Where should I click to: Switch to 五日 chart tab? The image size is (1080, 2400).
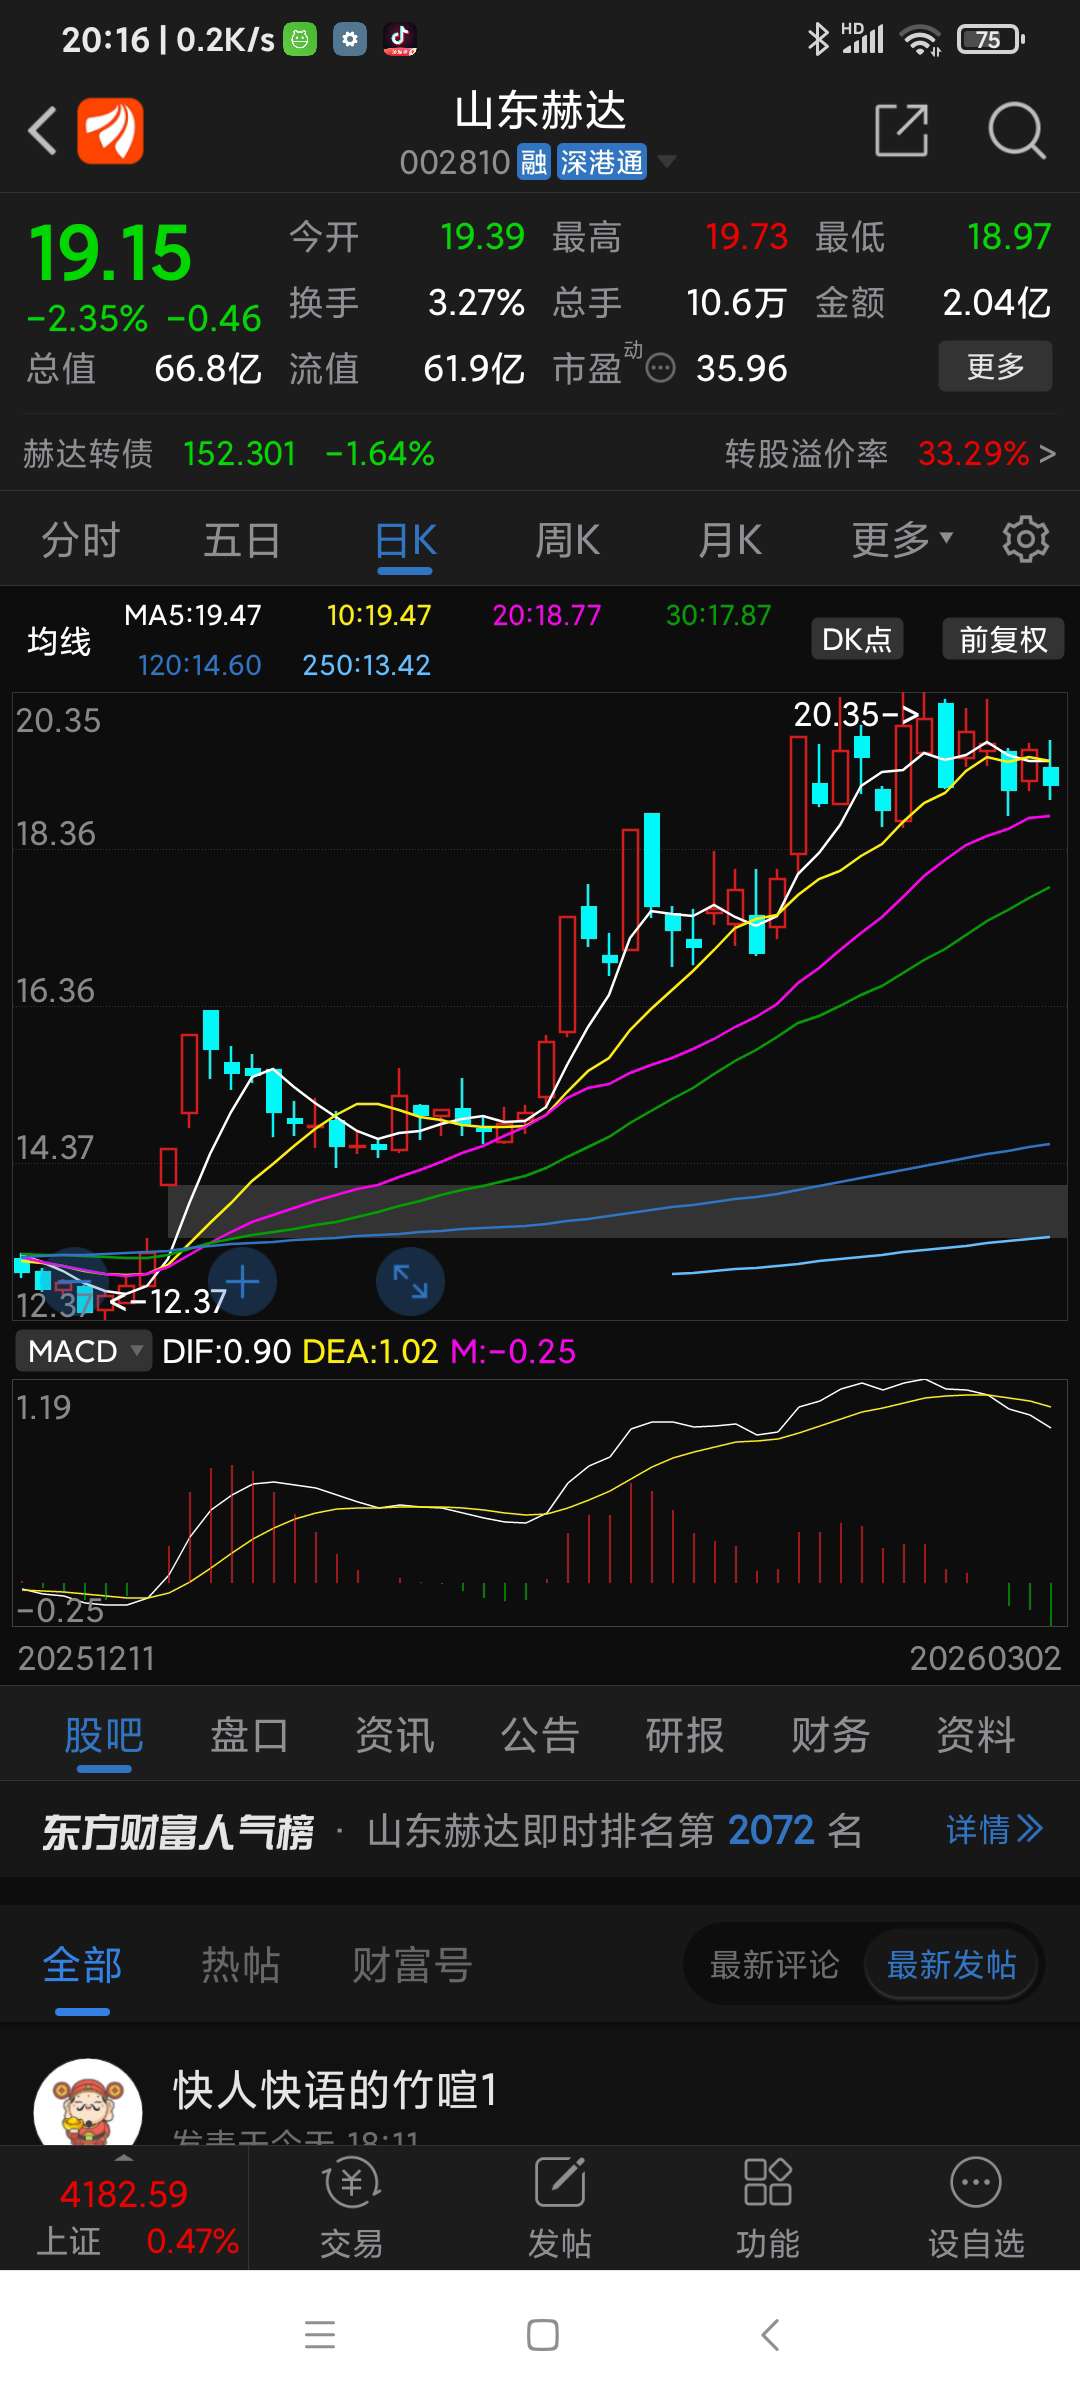point(242,540)
